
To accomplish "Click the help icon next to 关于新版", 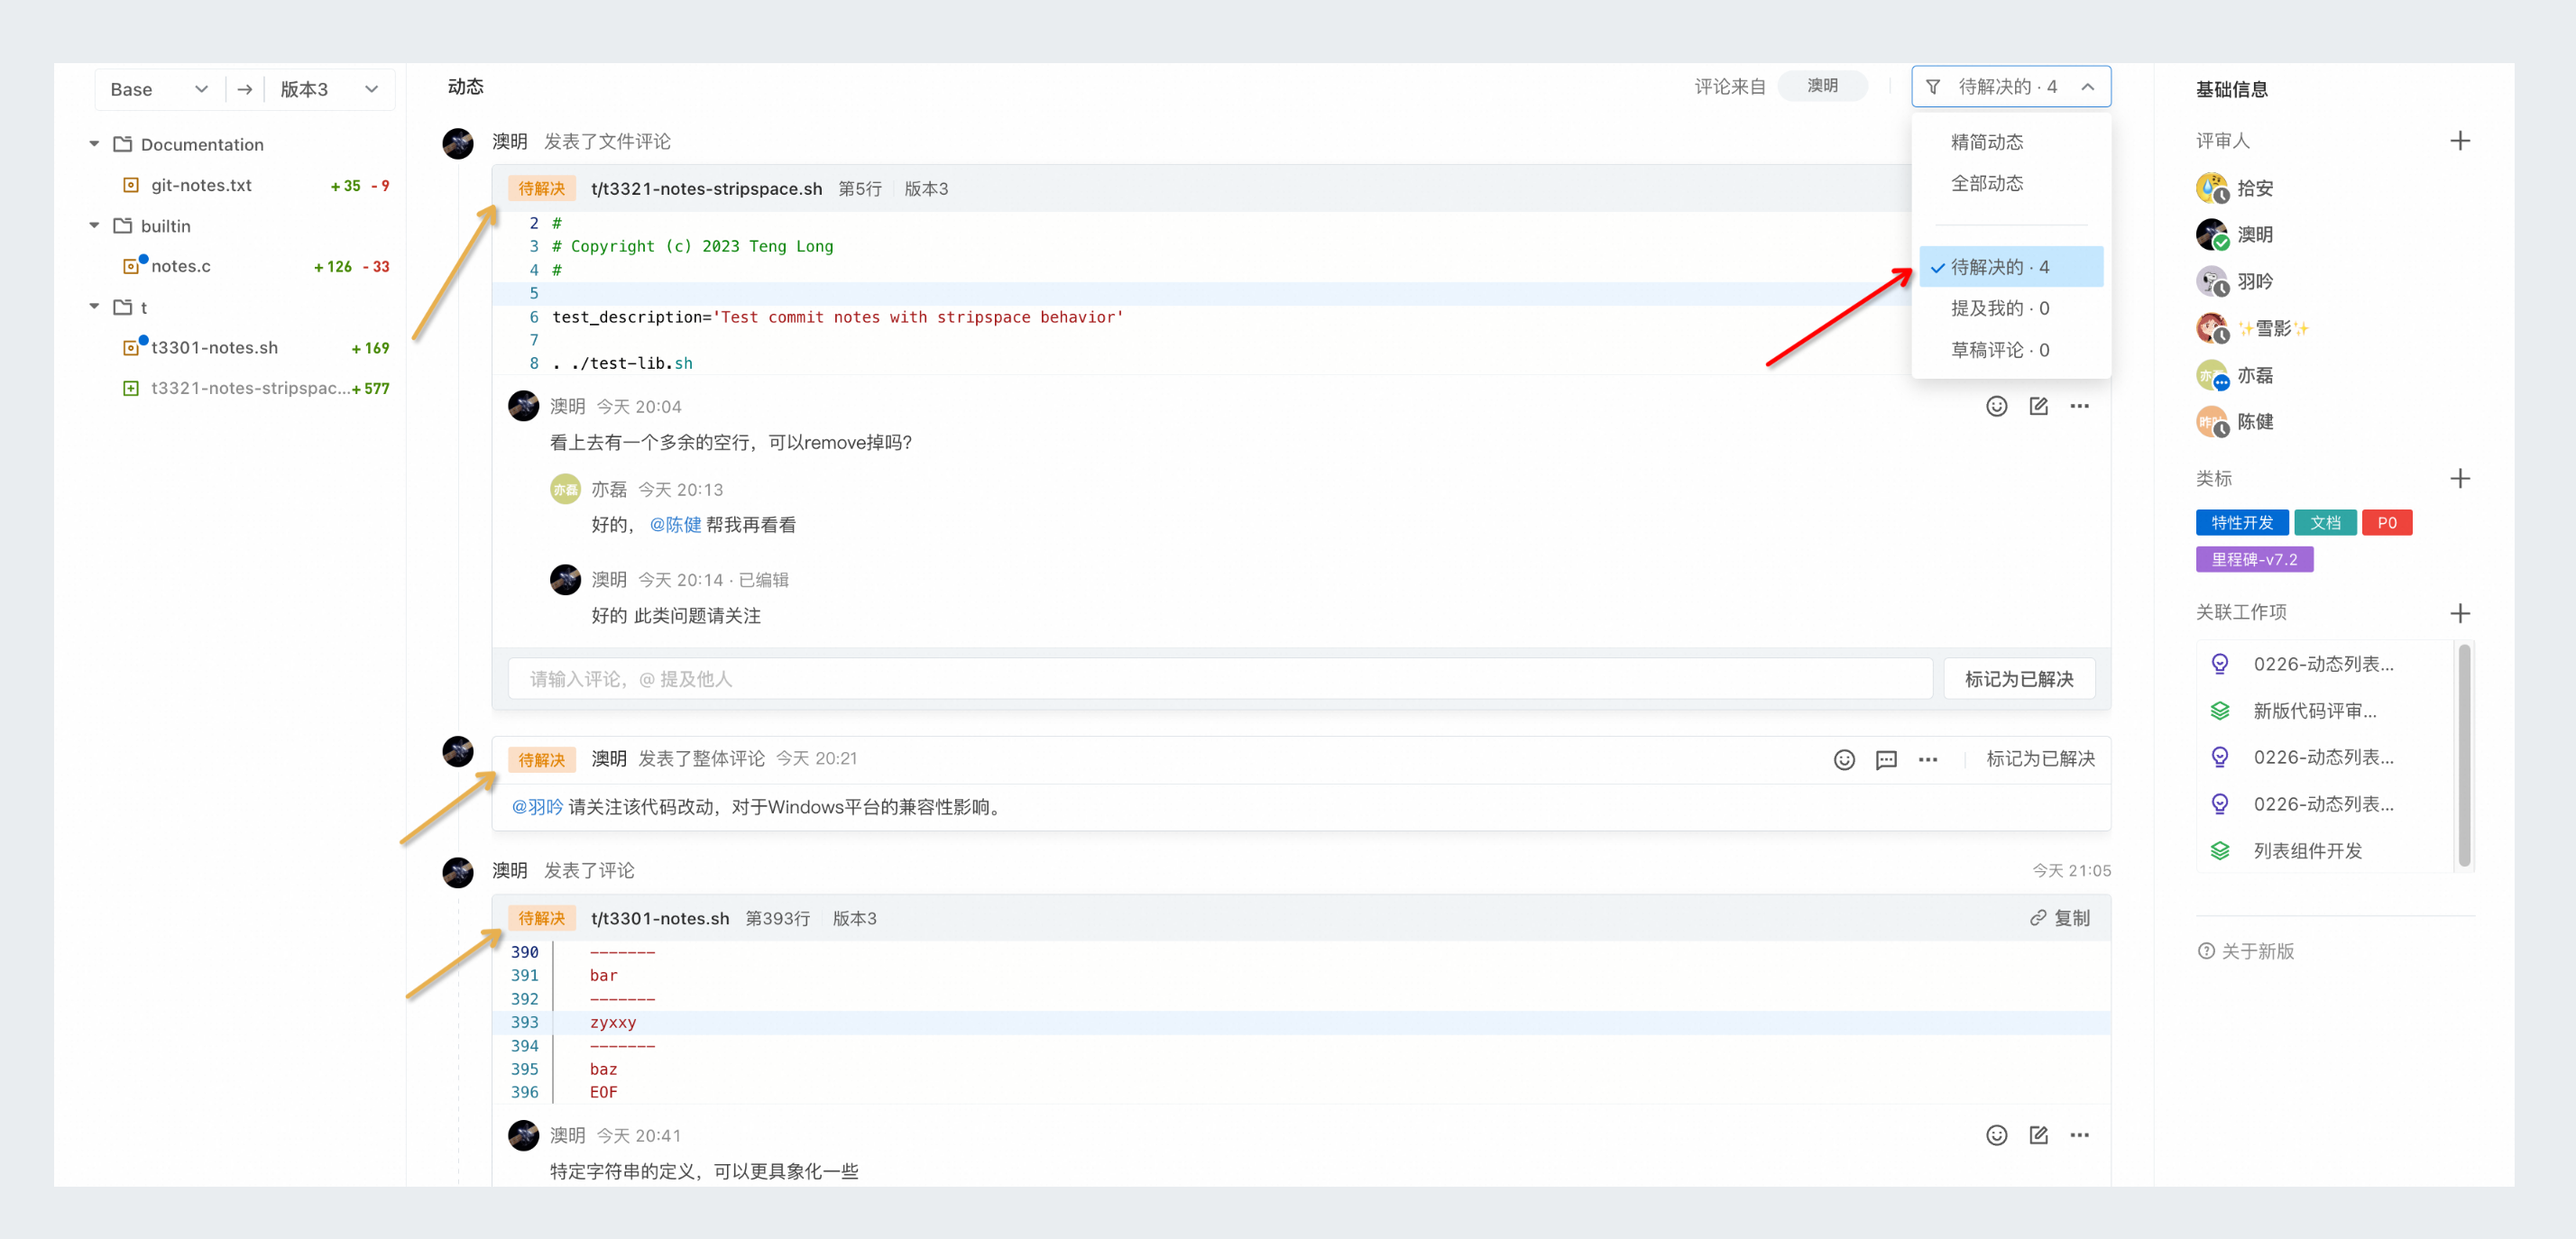I will [2205, 951].
